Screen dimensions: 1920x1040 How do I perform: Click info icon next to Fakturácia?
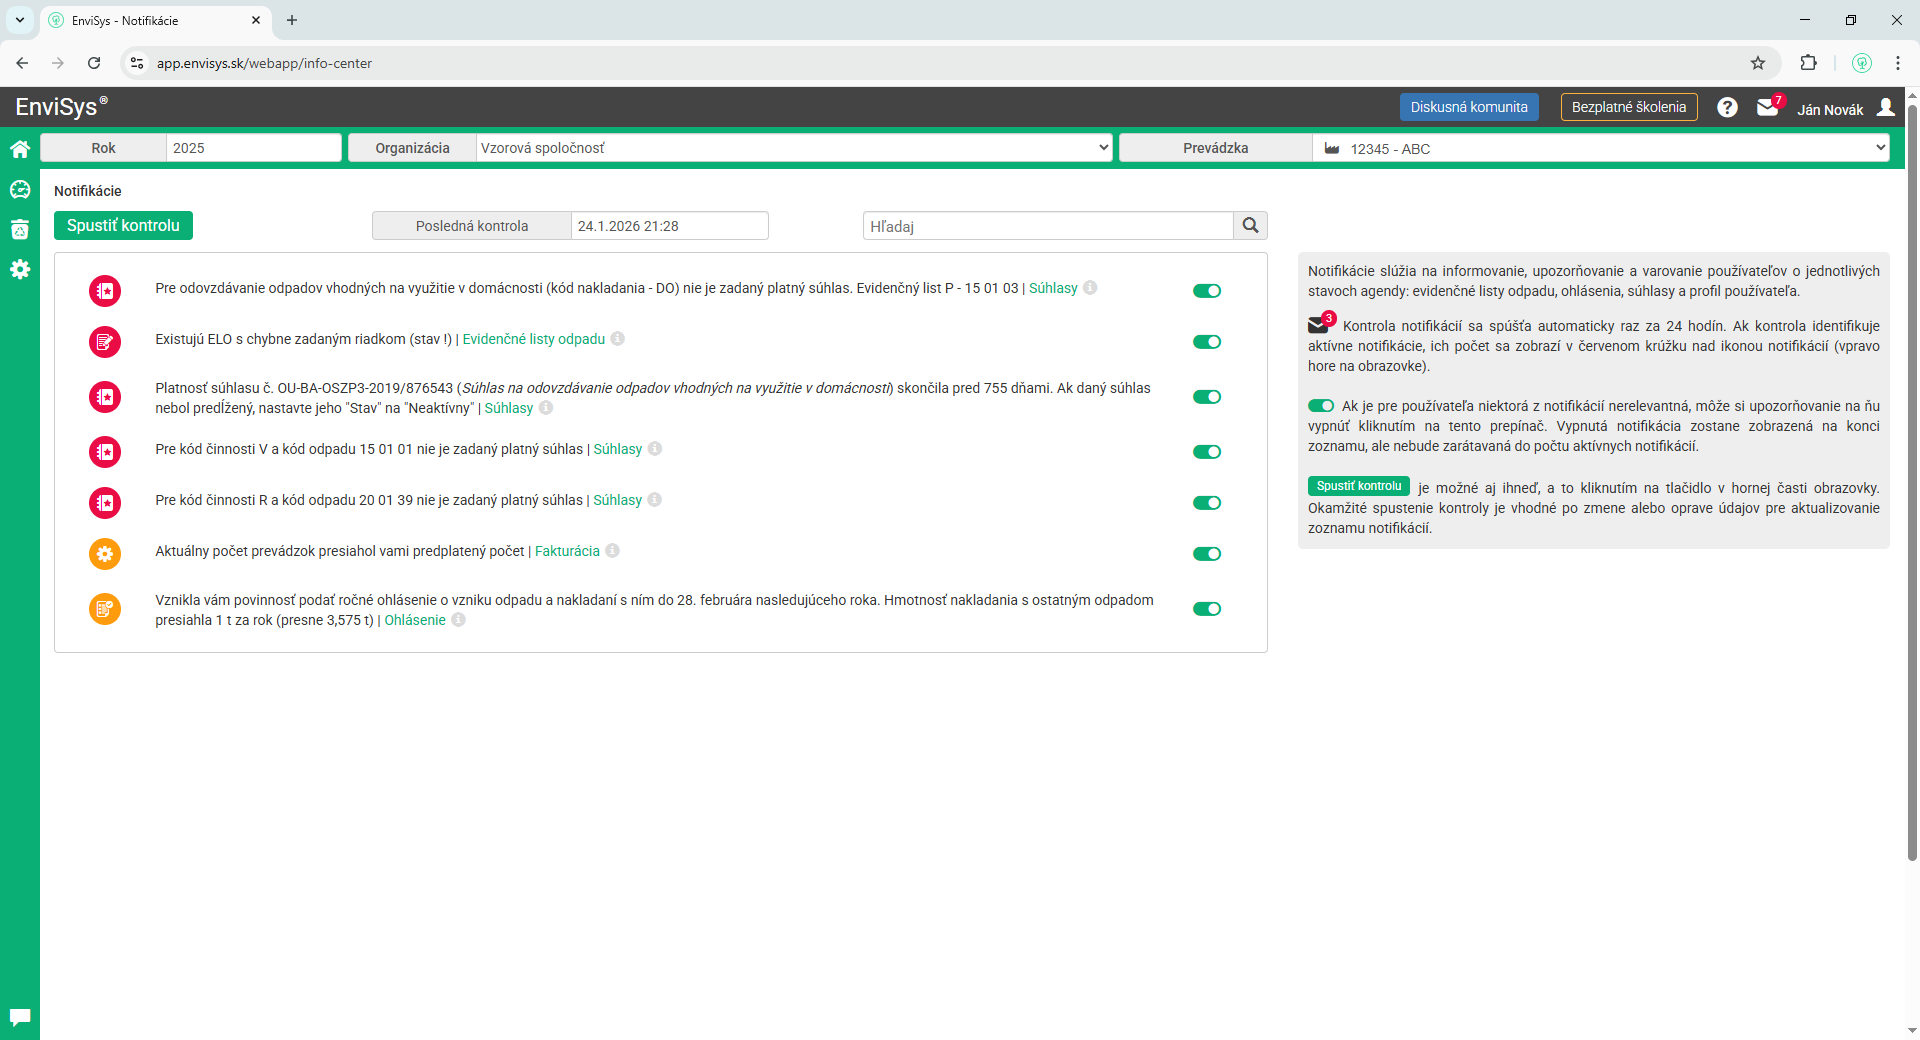tap(613, 551)
